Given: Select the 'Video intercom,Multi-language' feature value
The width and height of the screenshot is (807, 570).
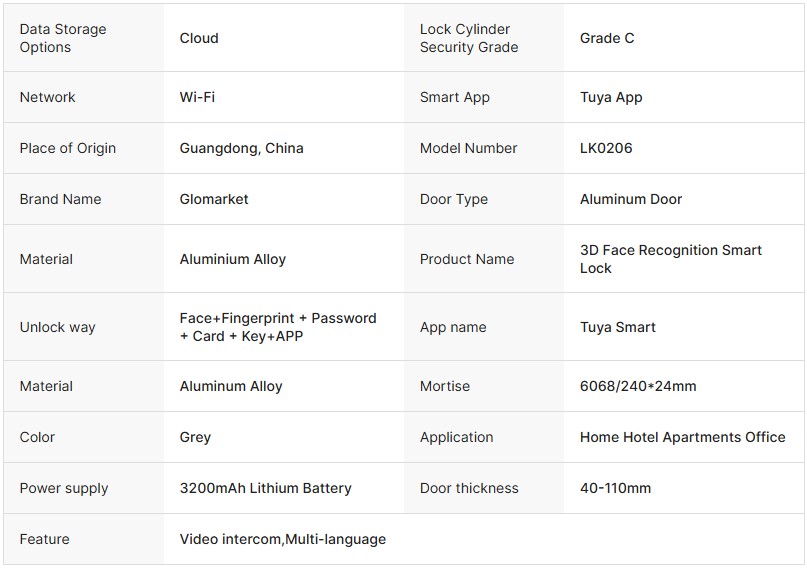Looking at the screenshot, I should click(282, 539).
